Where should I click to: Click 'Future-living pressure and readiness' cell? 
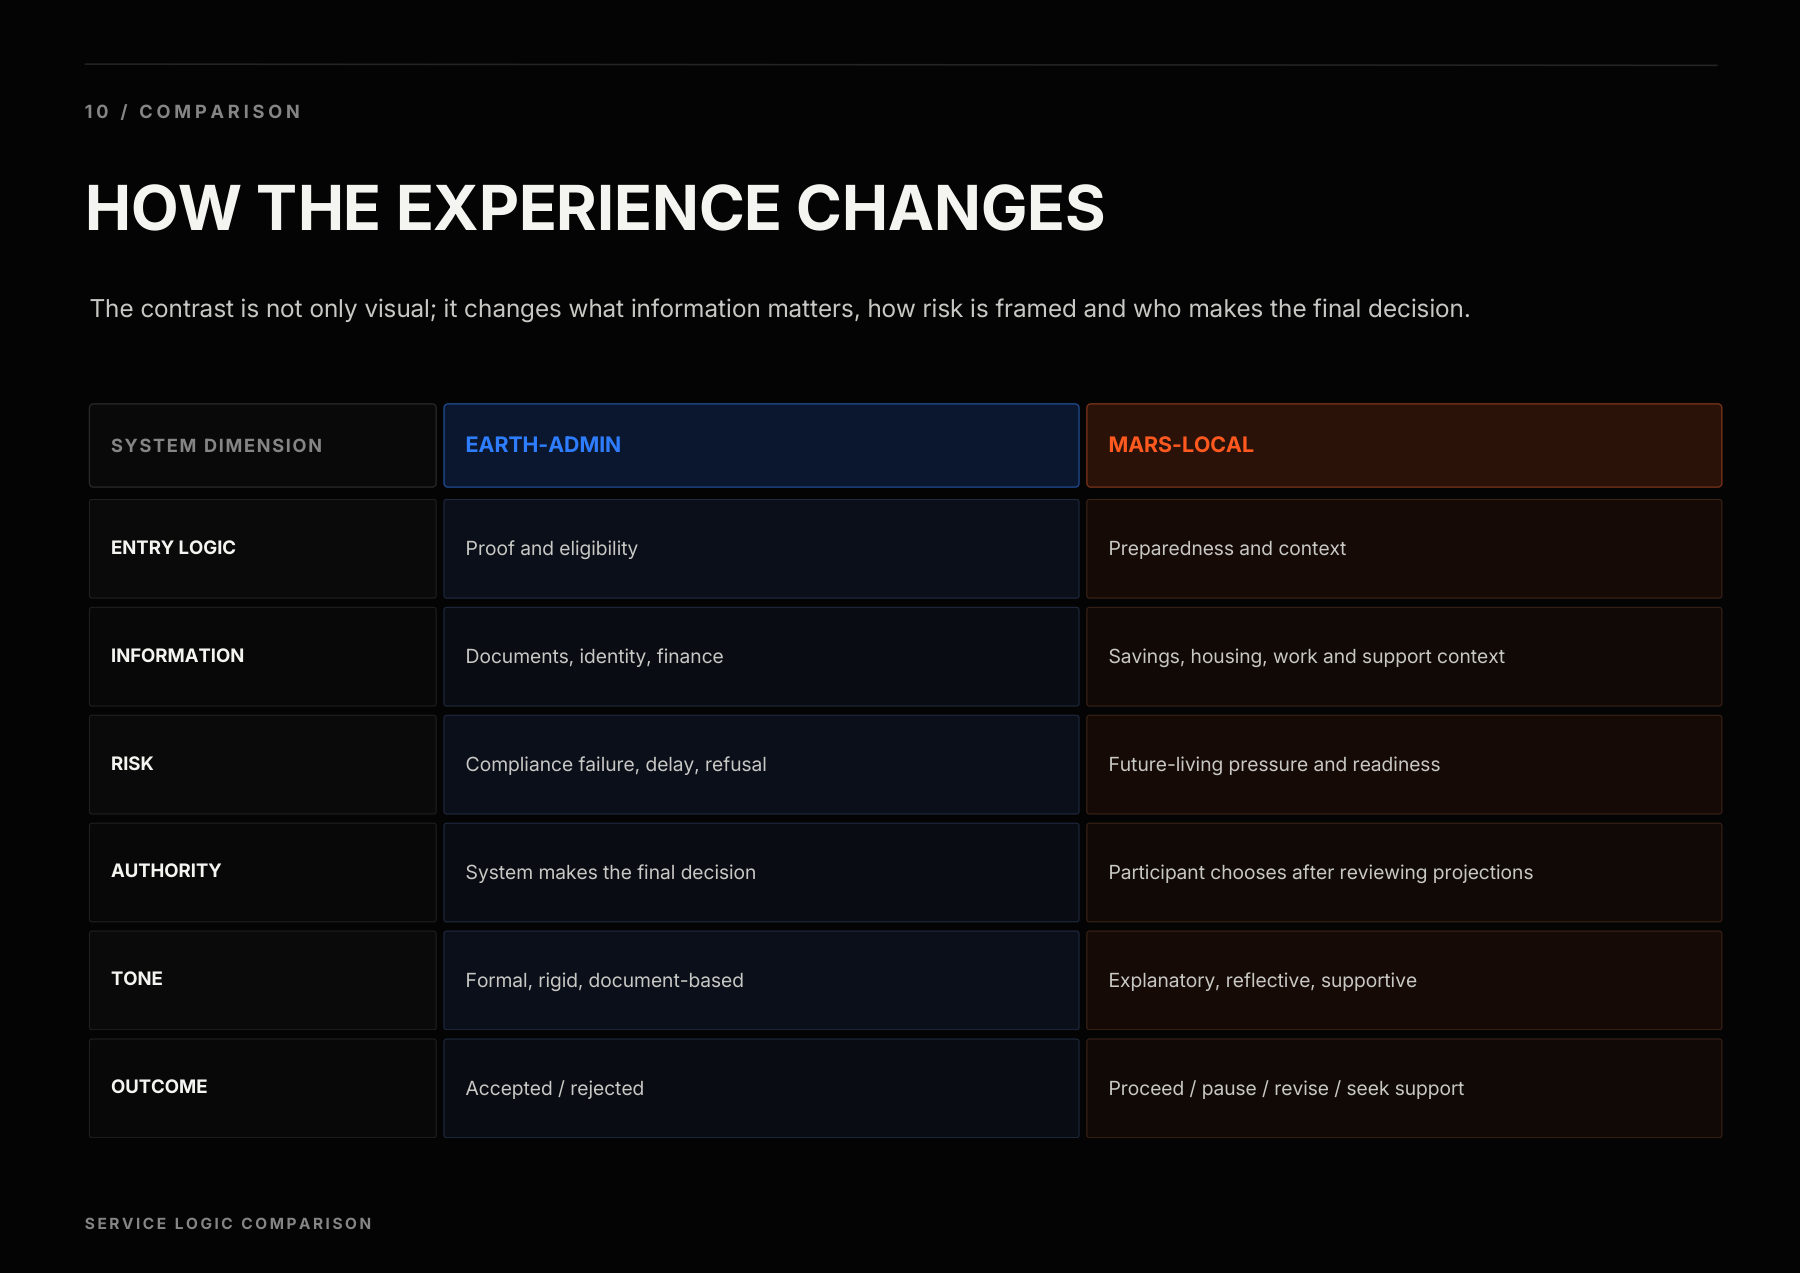(1404, 765)
